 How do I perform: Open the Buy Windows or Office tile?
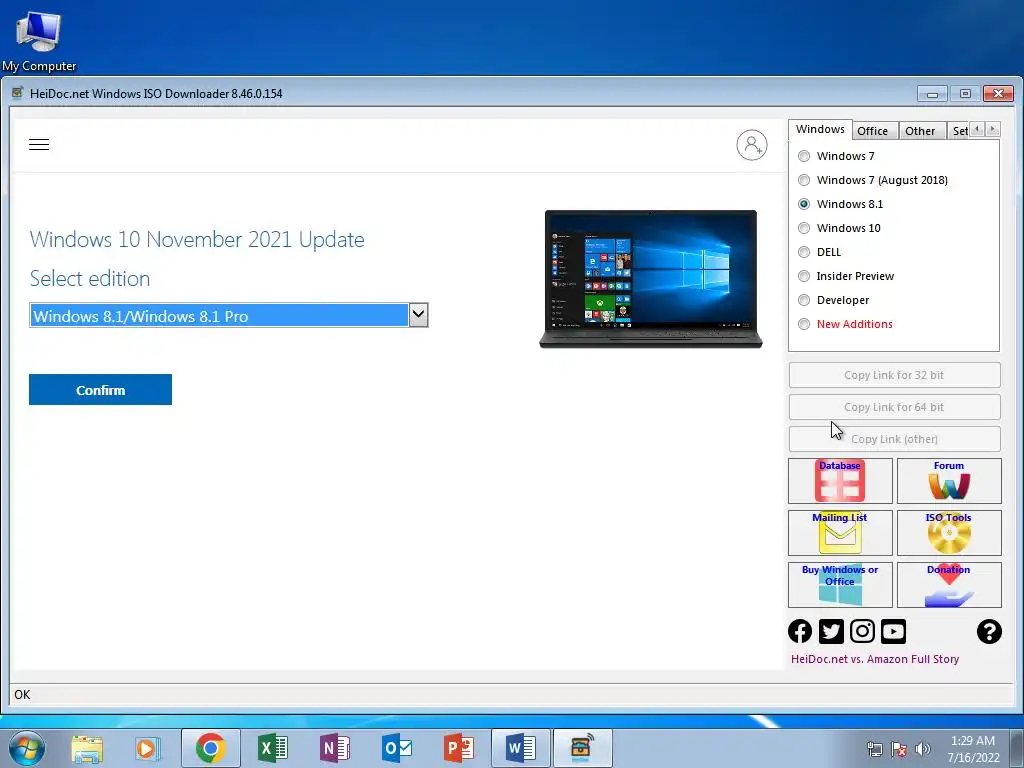coord(840,584)
